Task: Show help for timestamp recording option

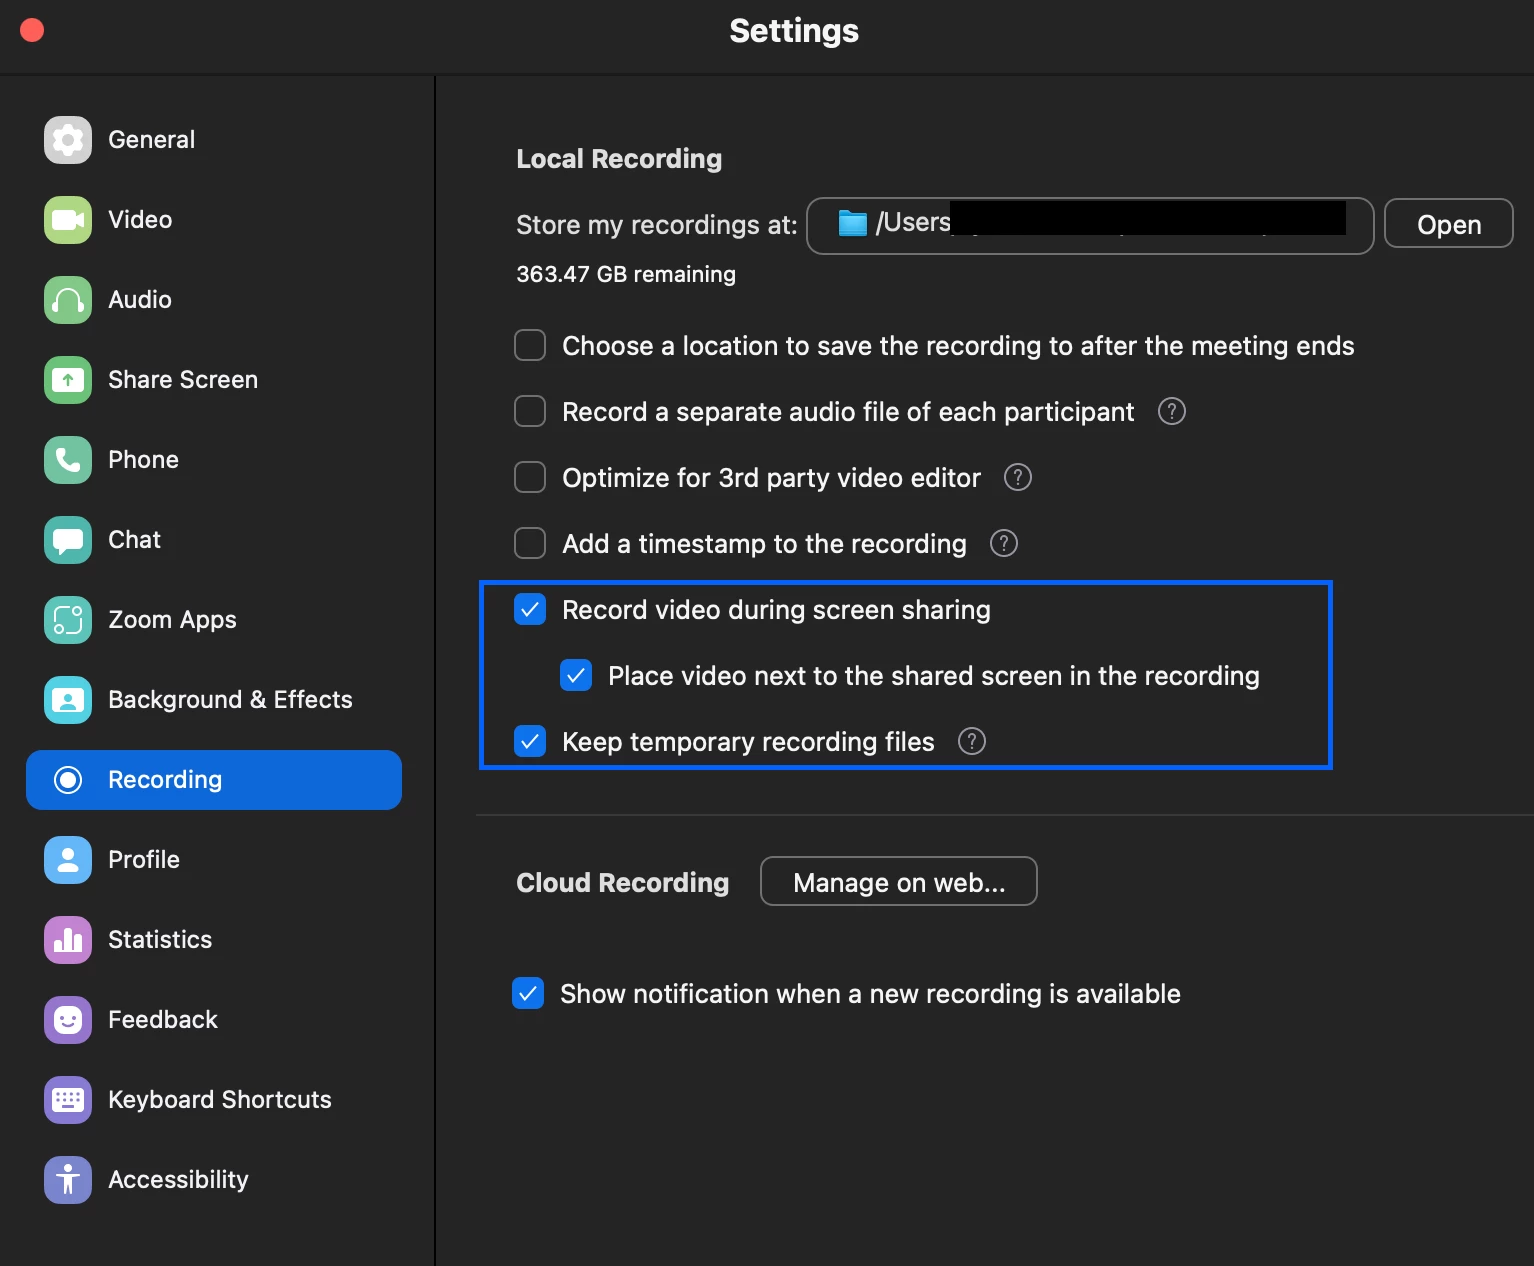Action: tap(1003, 543)
